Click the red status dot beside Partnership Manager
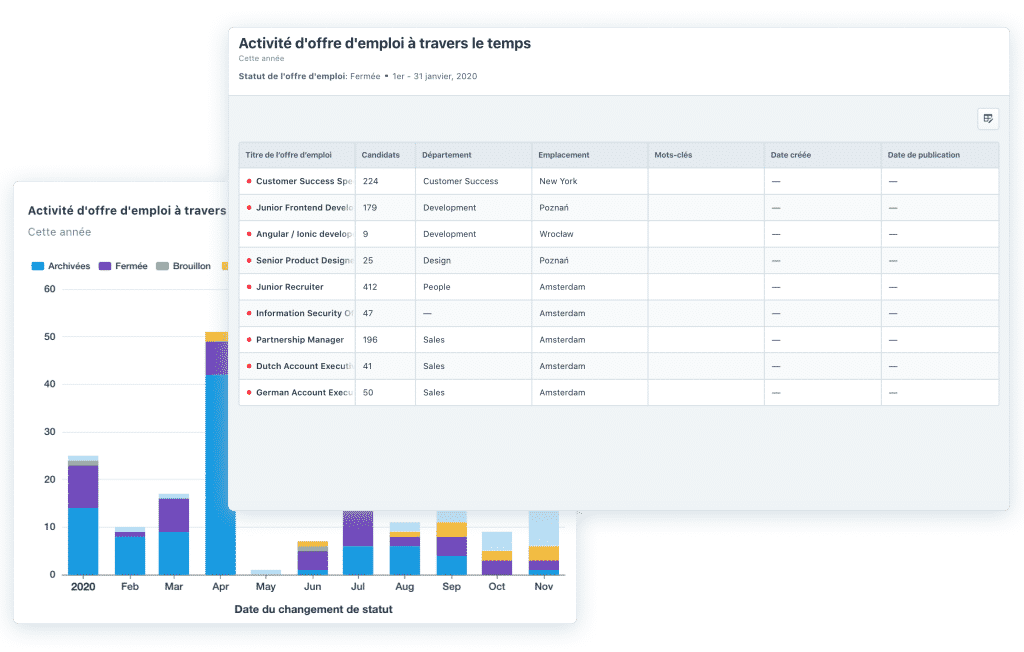Image resolution: width=1024 pixels, height=652 pixels. coord(249,340)
